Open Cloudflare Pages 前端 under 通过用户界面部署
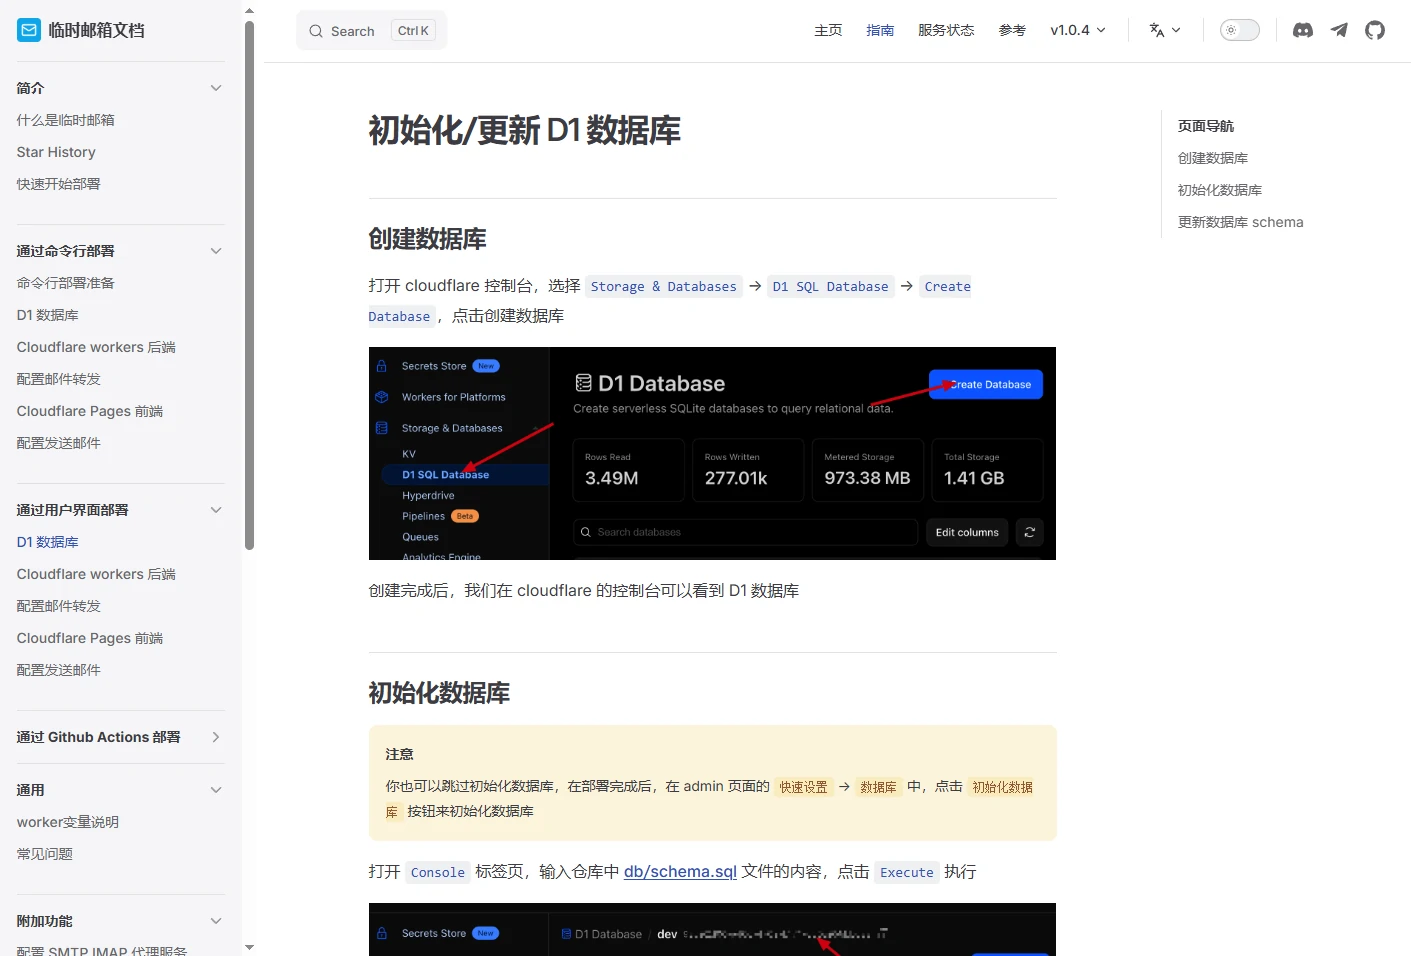The image size is (1411, 956). pyautogui.click(x=90, y=638)
